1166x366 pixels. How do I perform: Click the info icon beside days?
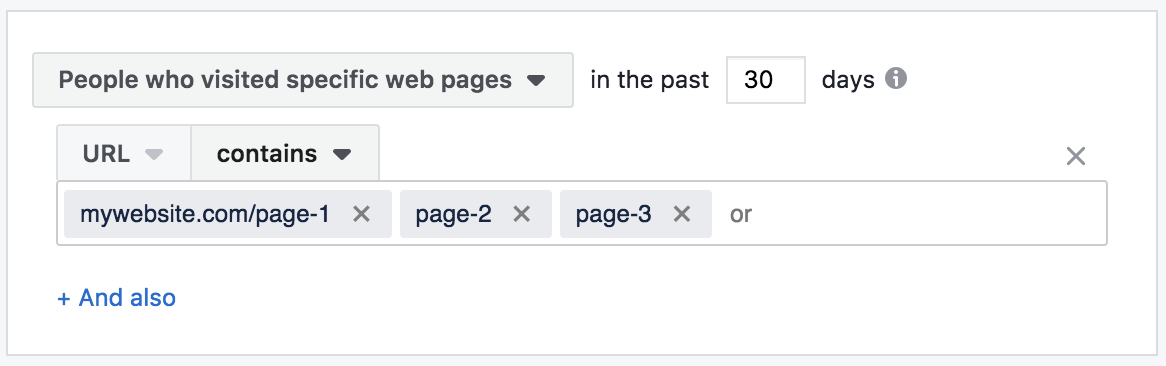pos(895,78)
